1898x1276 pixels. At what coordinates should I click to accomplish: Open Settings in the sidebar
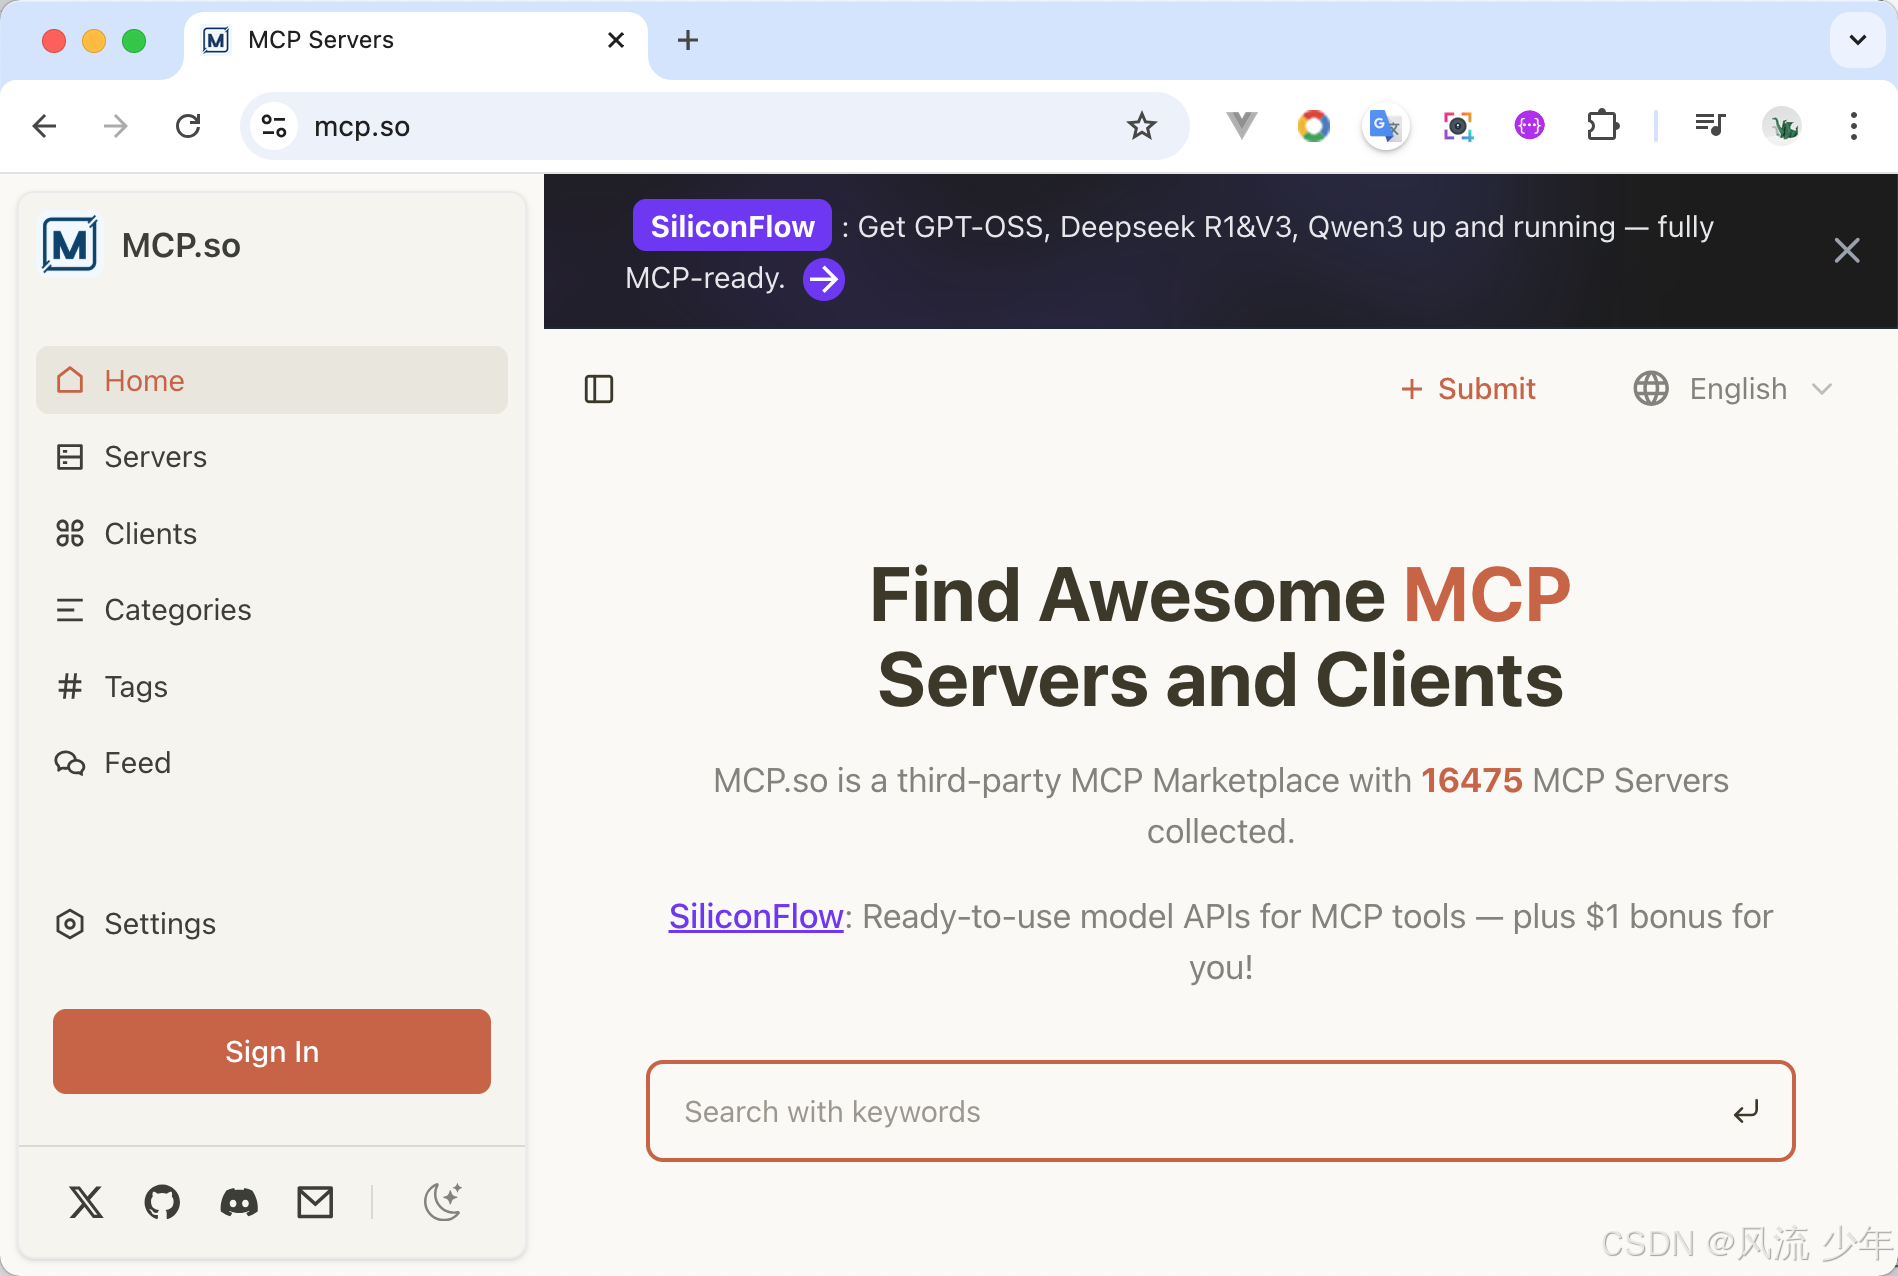click(x=272, y=923)
